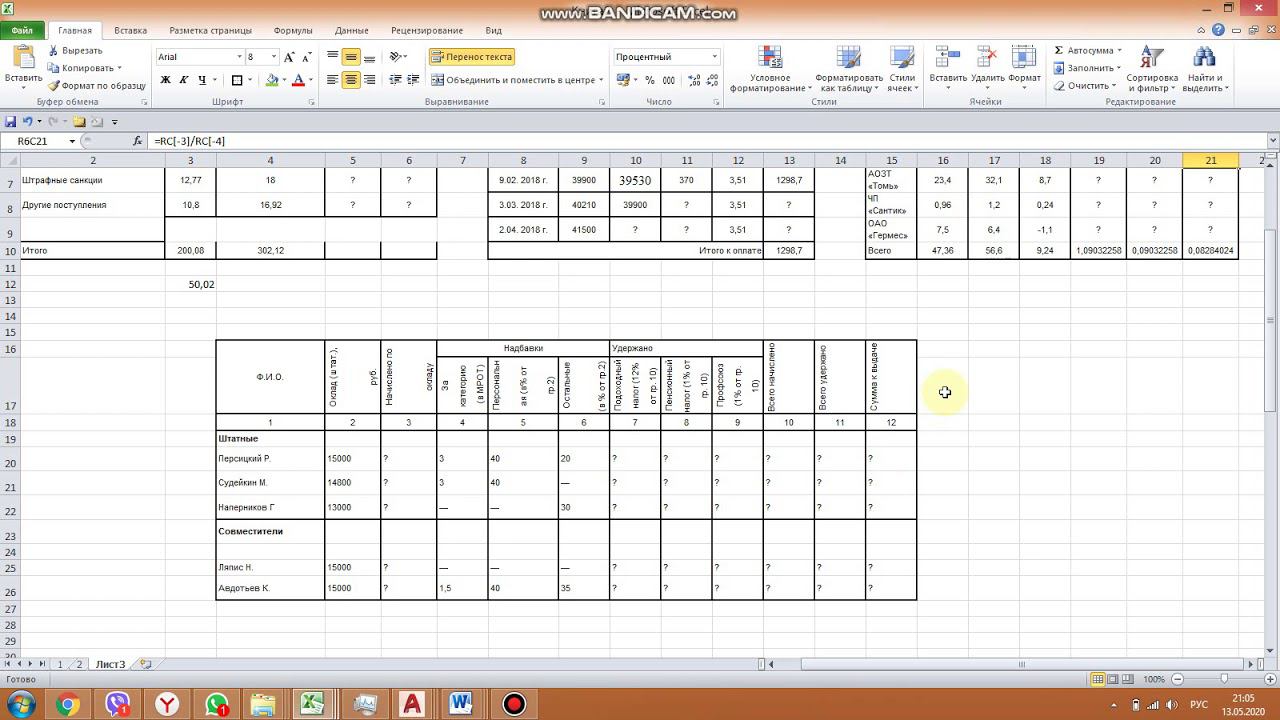
Task: Click the decrease font size icon
Action: 306,57
